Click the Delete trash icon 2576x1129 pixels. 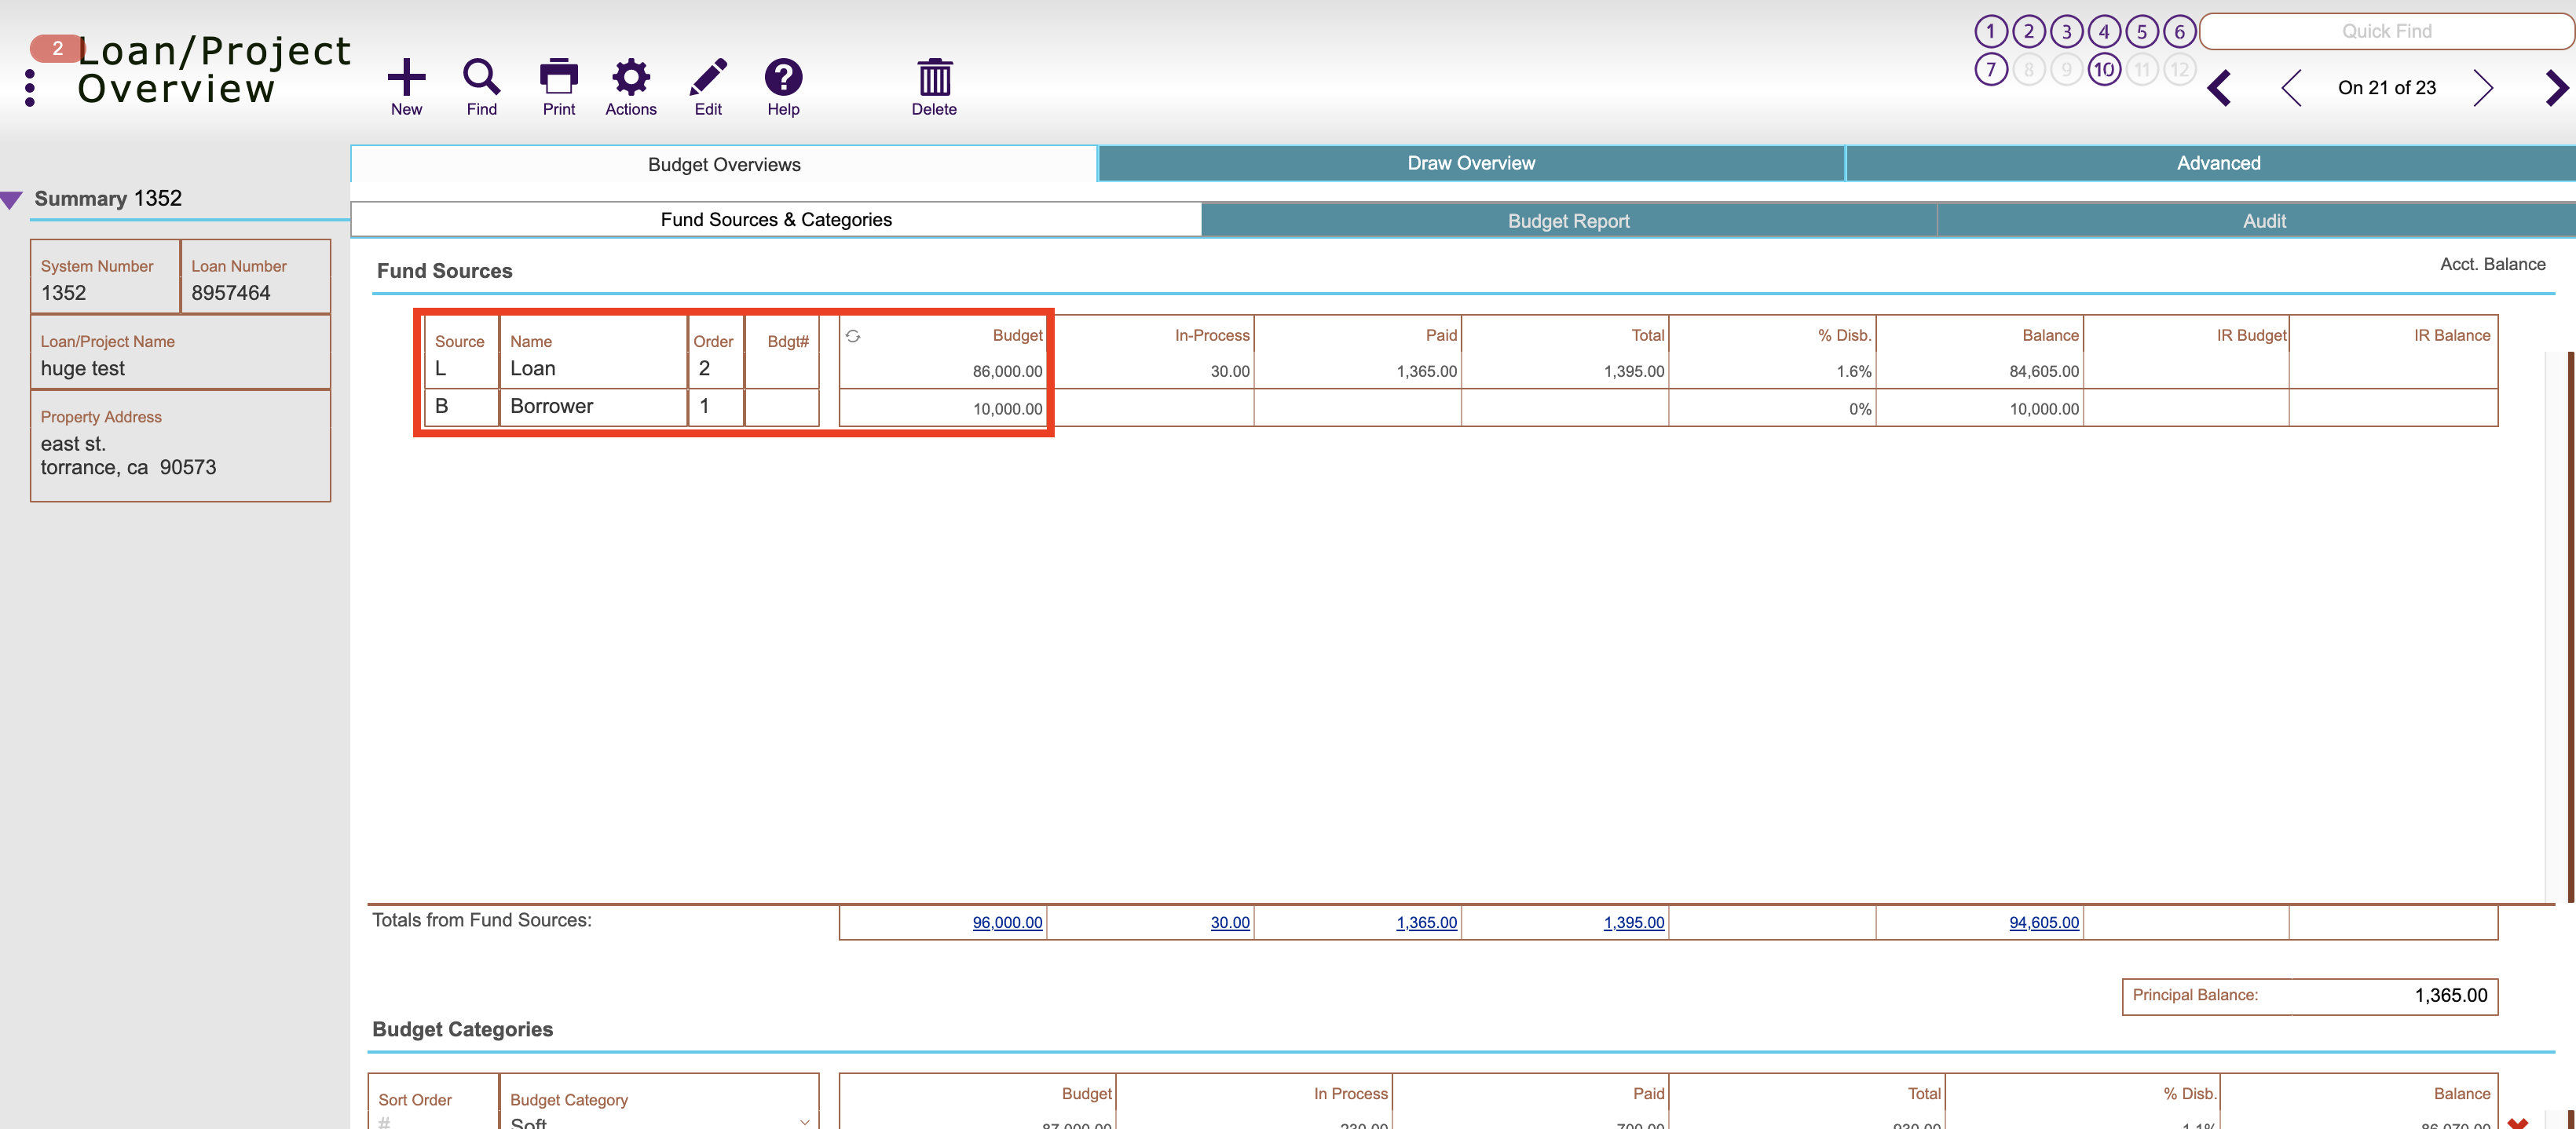pos(934,77)
